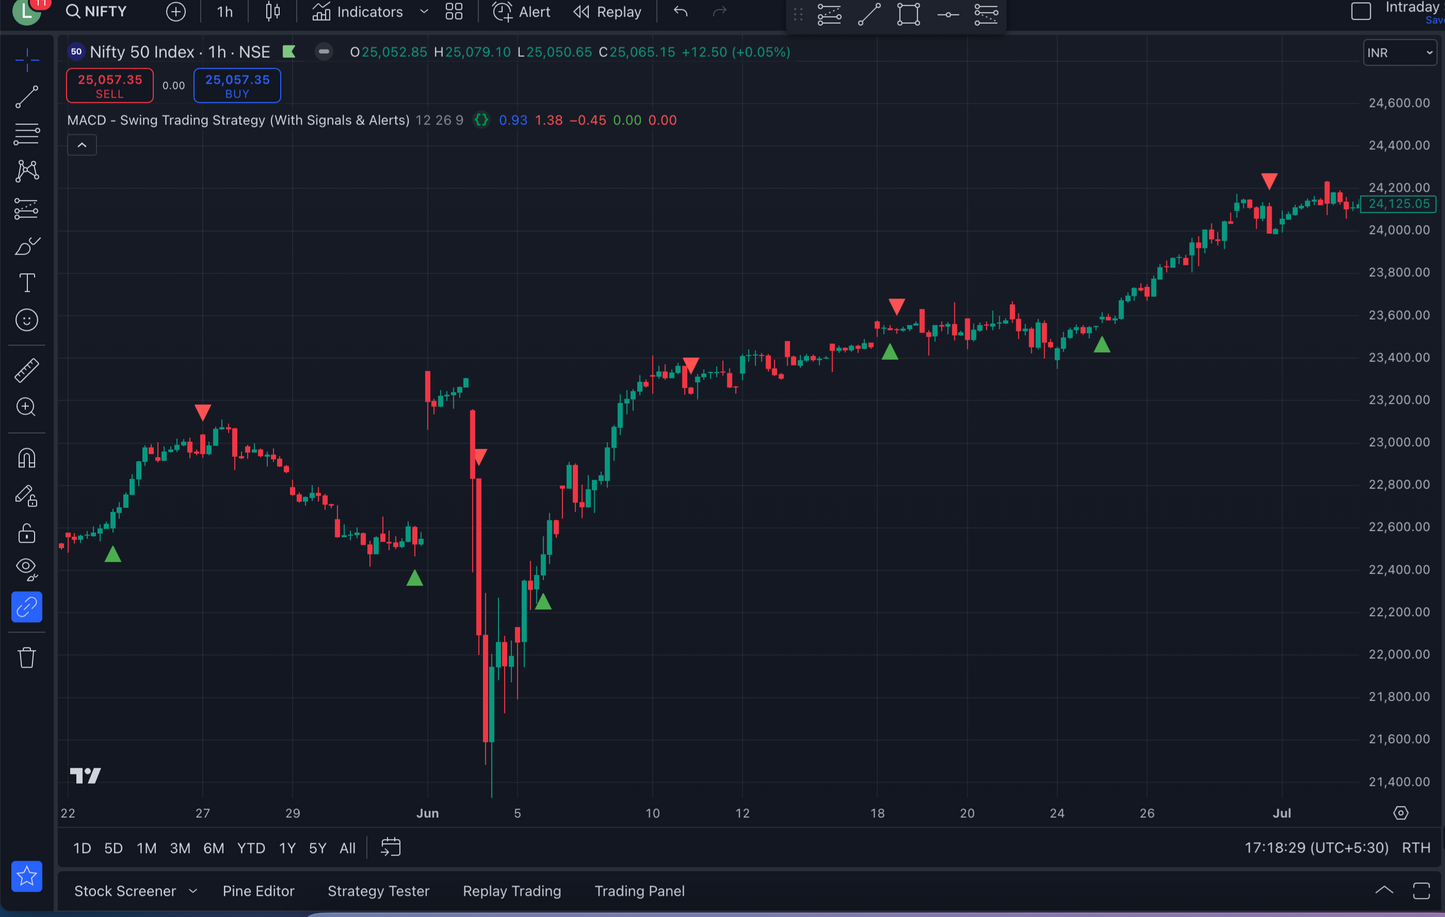This screenshot has height=917, width=1445.
Task: Click the MACD Swing Trading Strategy legend title
Action: pos(238,120)
